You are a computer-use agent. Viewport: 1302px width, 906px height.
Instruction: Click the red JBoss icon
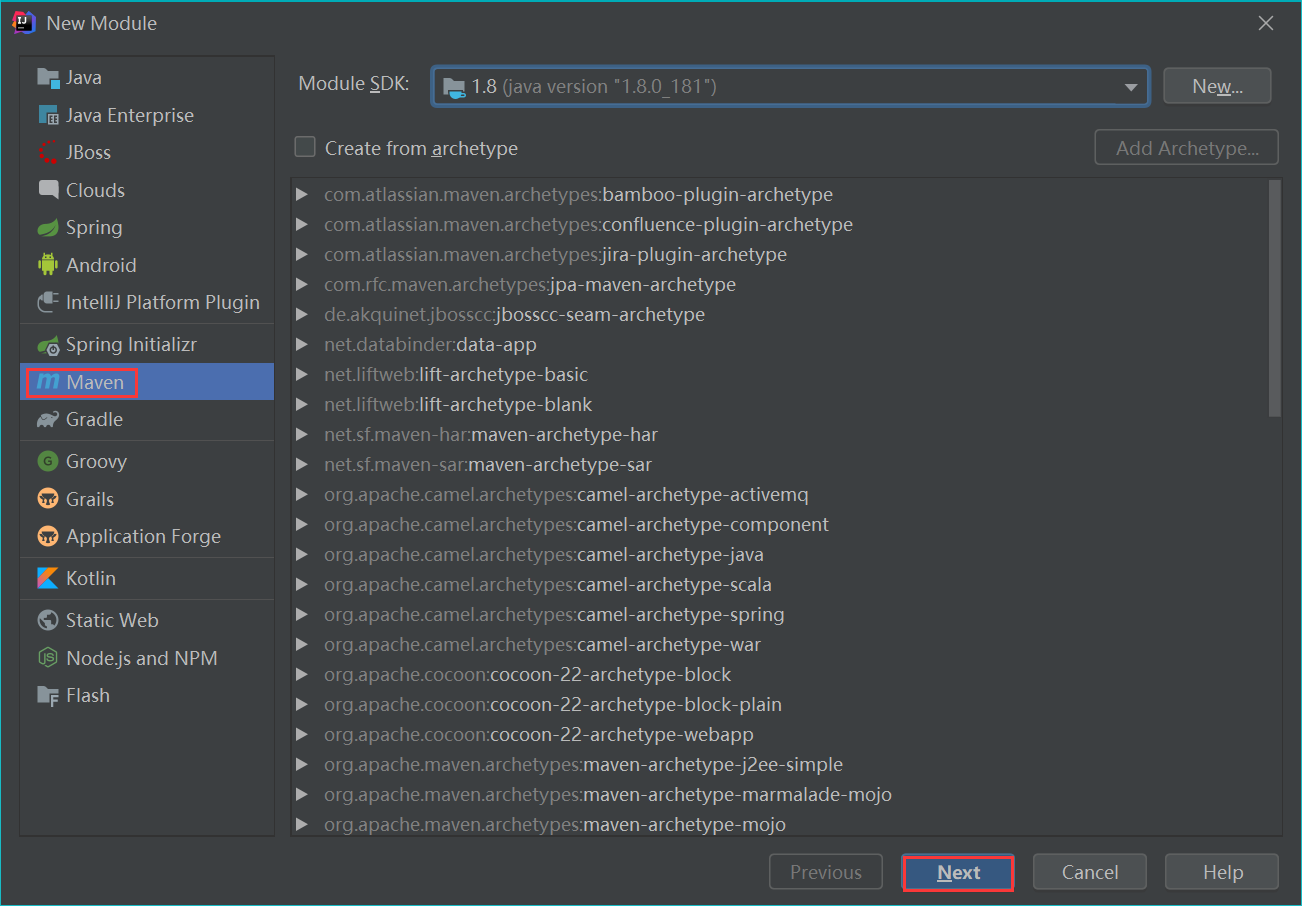coord(48,153)
